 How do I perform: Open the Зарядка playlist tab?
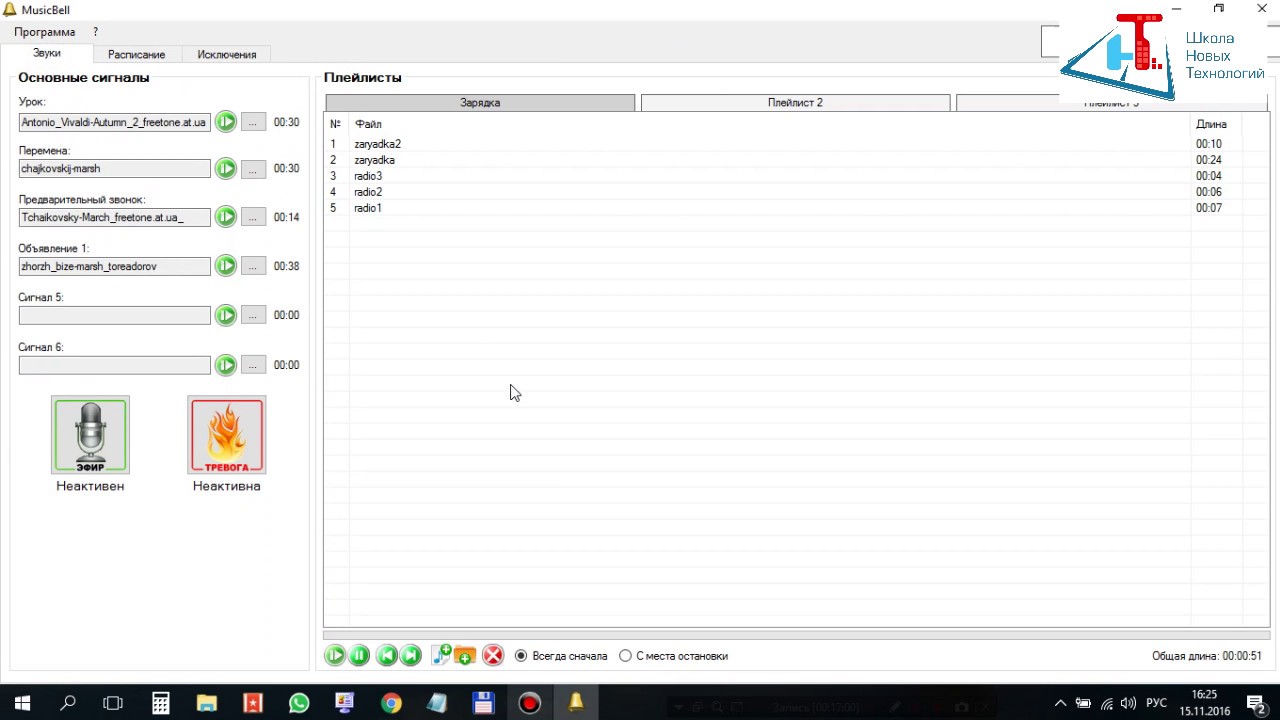(480, 103)
